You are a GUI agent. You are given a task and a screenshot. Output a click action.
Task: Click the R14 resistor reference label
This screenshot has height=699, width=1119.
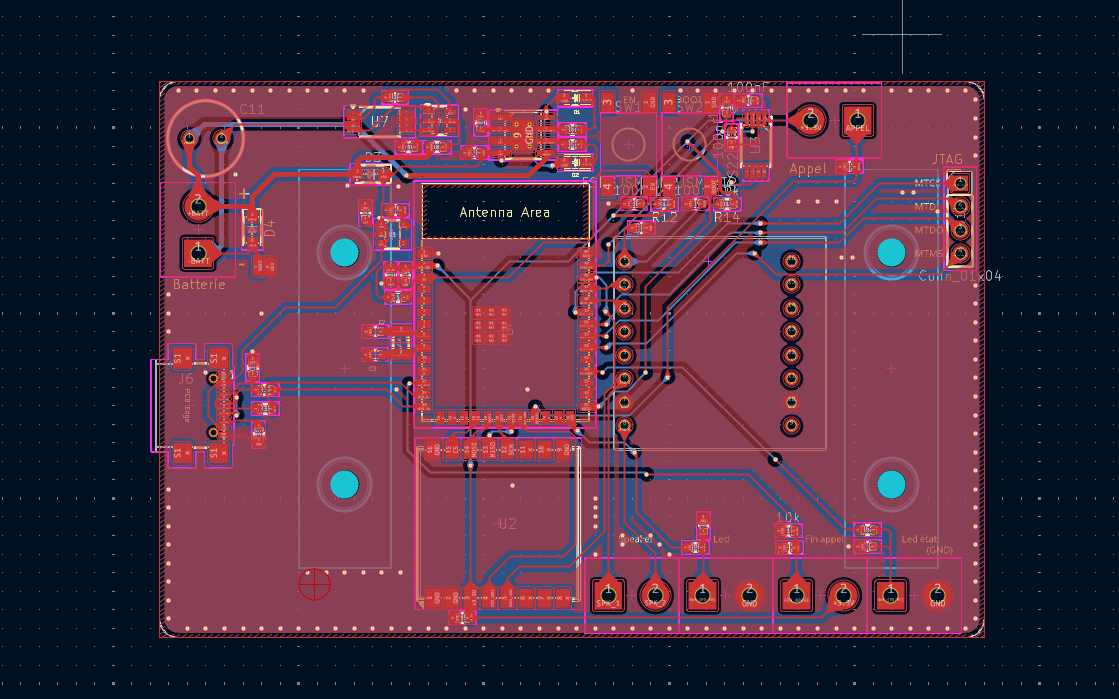(727, 217)
